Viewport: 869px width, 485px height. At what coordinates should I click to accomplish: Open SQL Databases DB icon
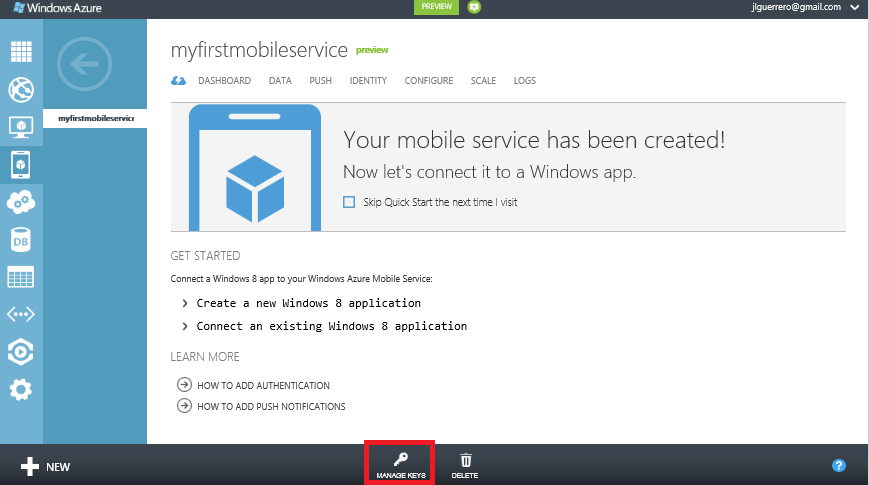tap(21, 240)
